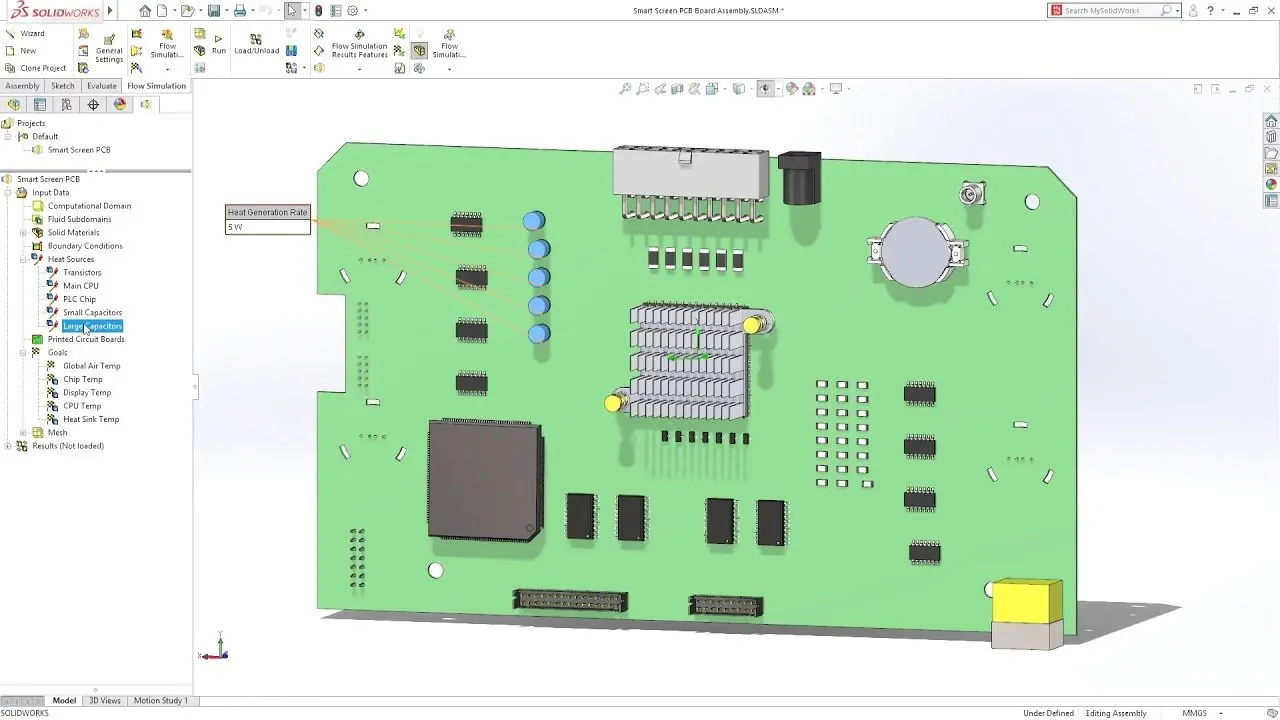Collapse the Input Data node
This screenshot has width=1280, height=720.
(x=9, y=192)
